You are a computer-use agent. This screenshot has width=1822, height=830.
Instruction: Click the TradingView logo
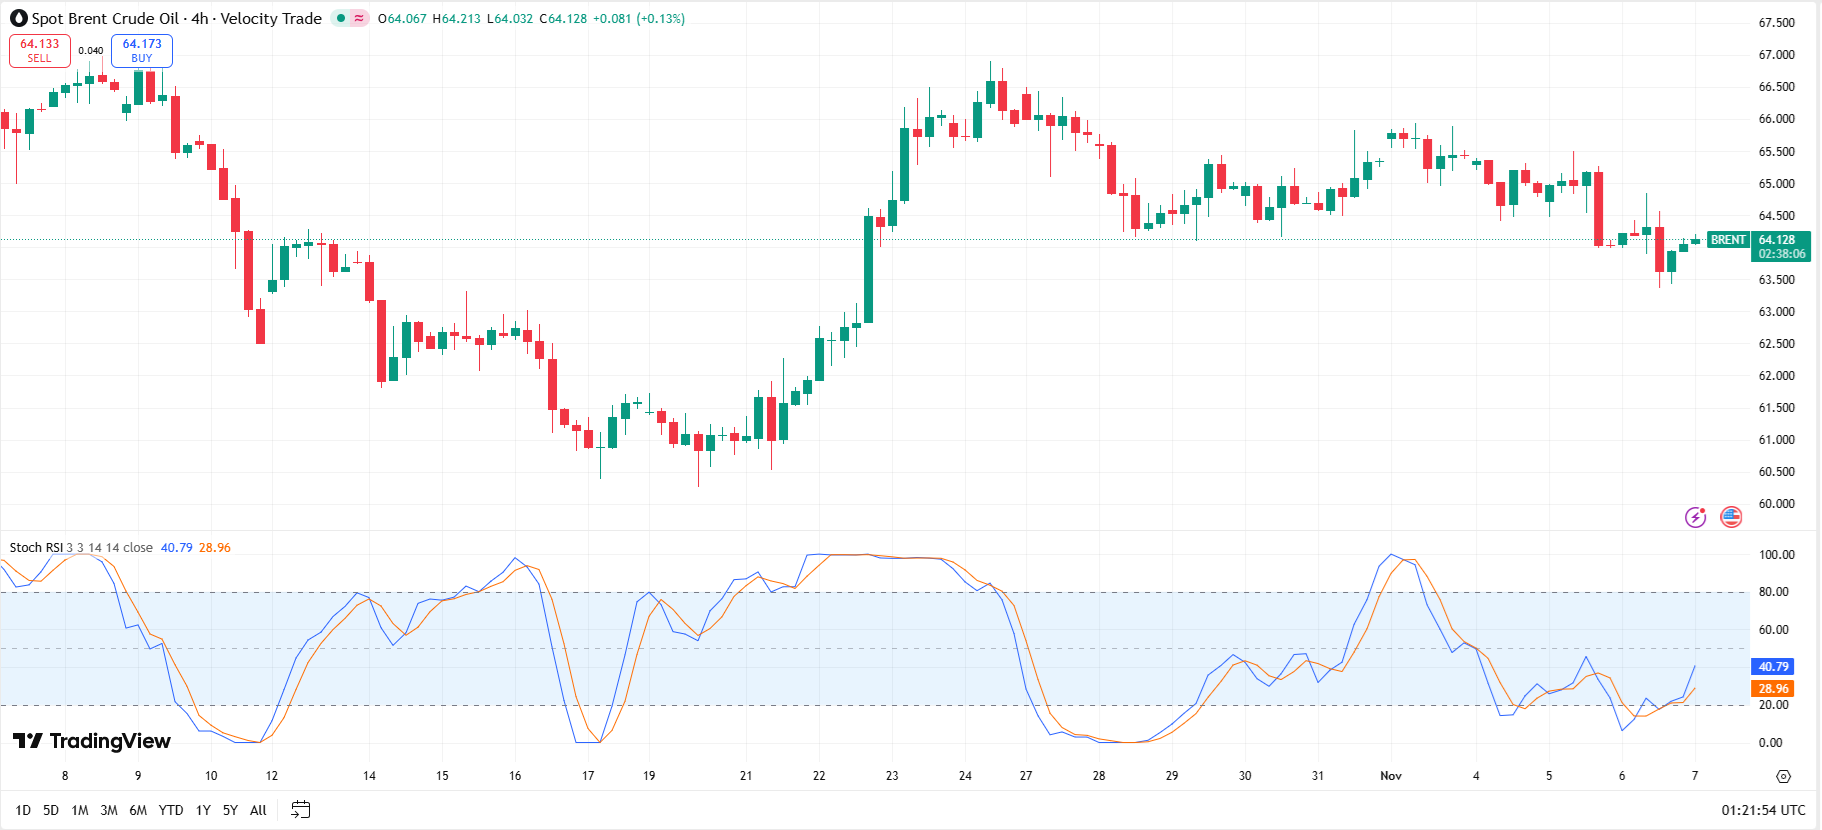tap(92, 741)
